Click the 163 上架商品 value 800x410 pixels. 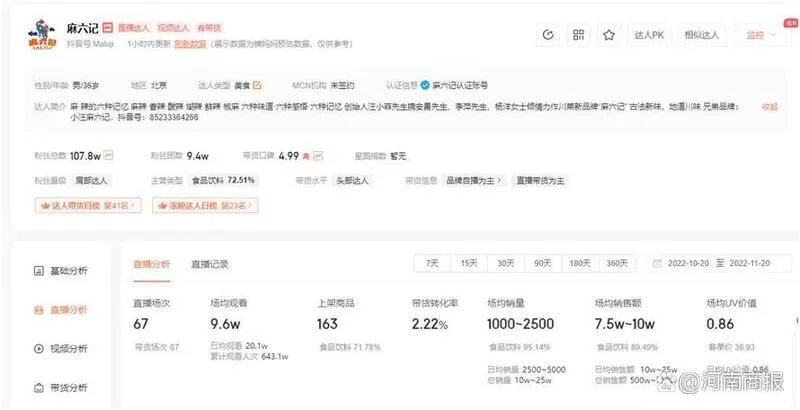click(x=327, y=324)
